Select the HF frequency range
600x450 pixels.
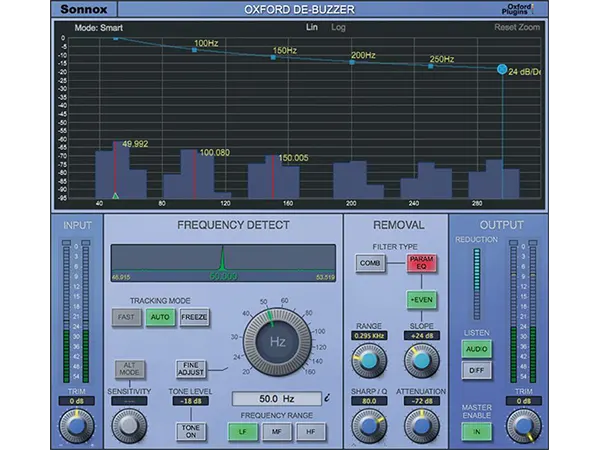click(x=310, y=432)
